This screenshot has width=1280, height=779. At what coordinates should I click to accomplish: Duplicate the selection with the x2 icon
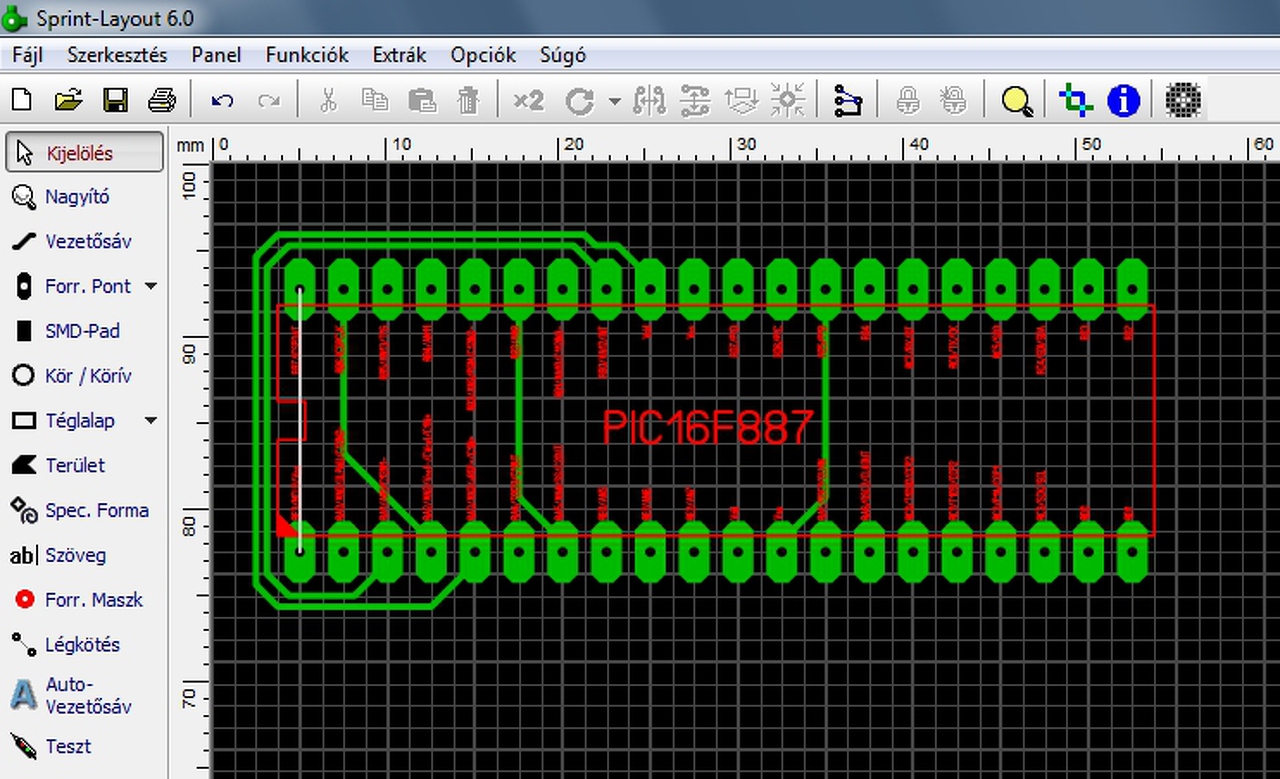click(x=528, y=100)
